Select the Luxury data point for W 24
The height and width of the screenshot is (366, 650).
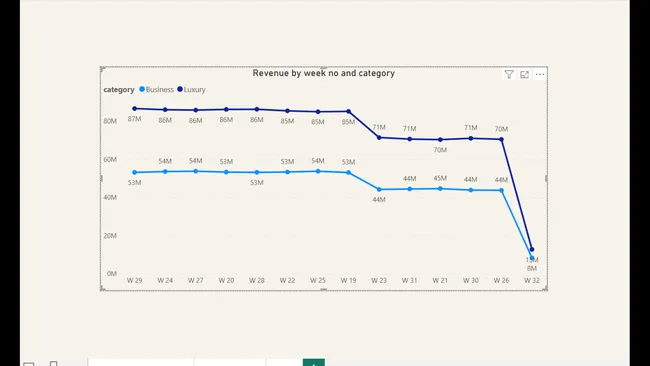(165, 110)
